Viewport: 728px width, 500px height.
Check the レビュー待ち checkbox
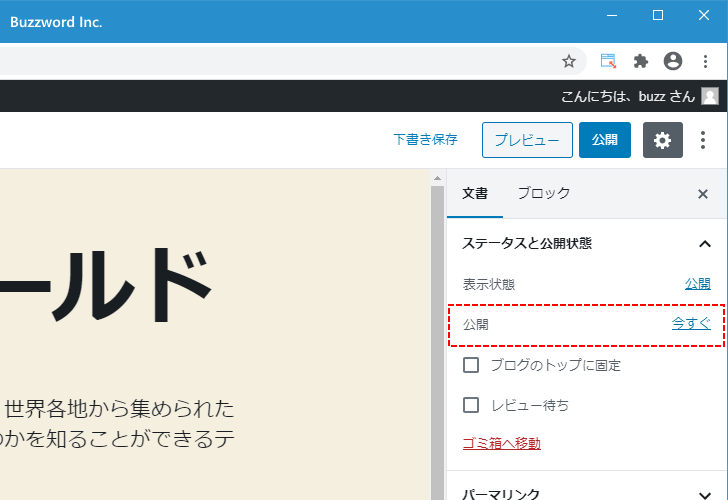click(471, 405)
